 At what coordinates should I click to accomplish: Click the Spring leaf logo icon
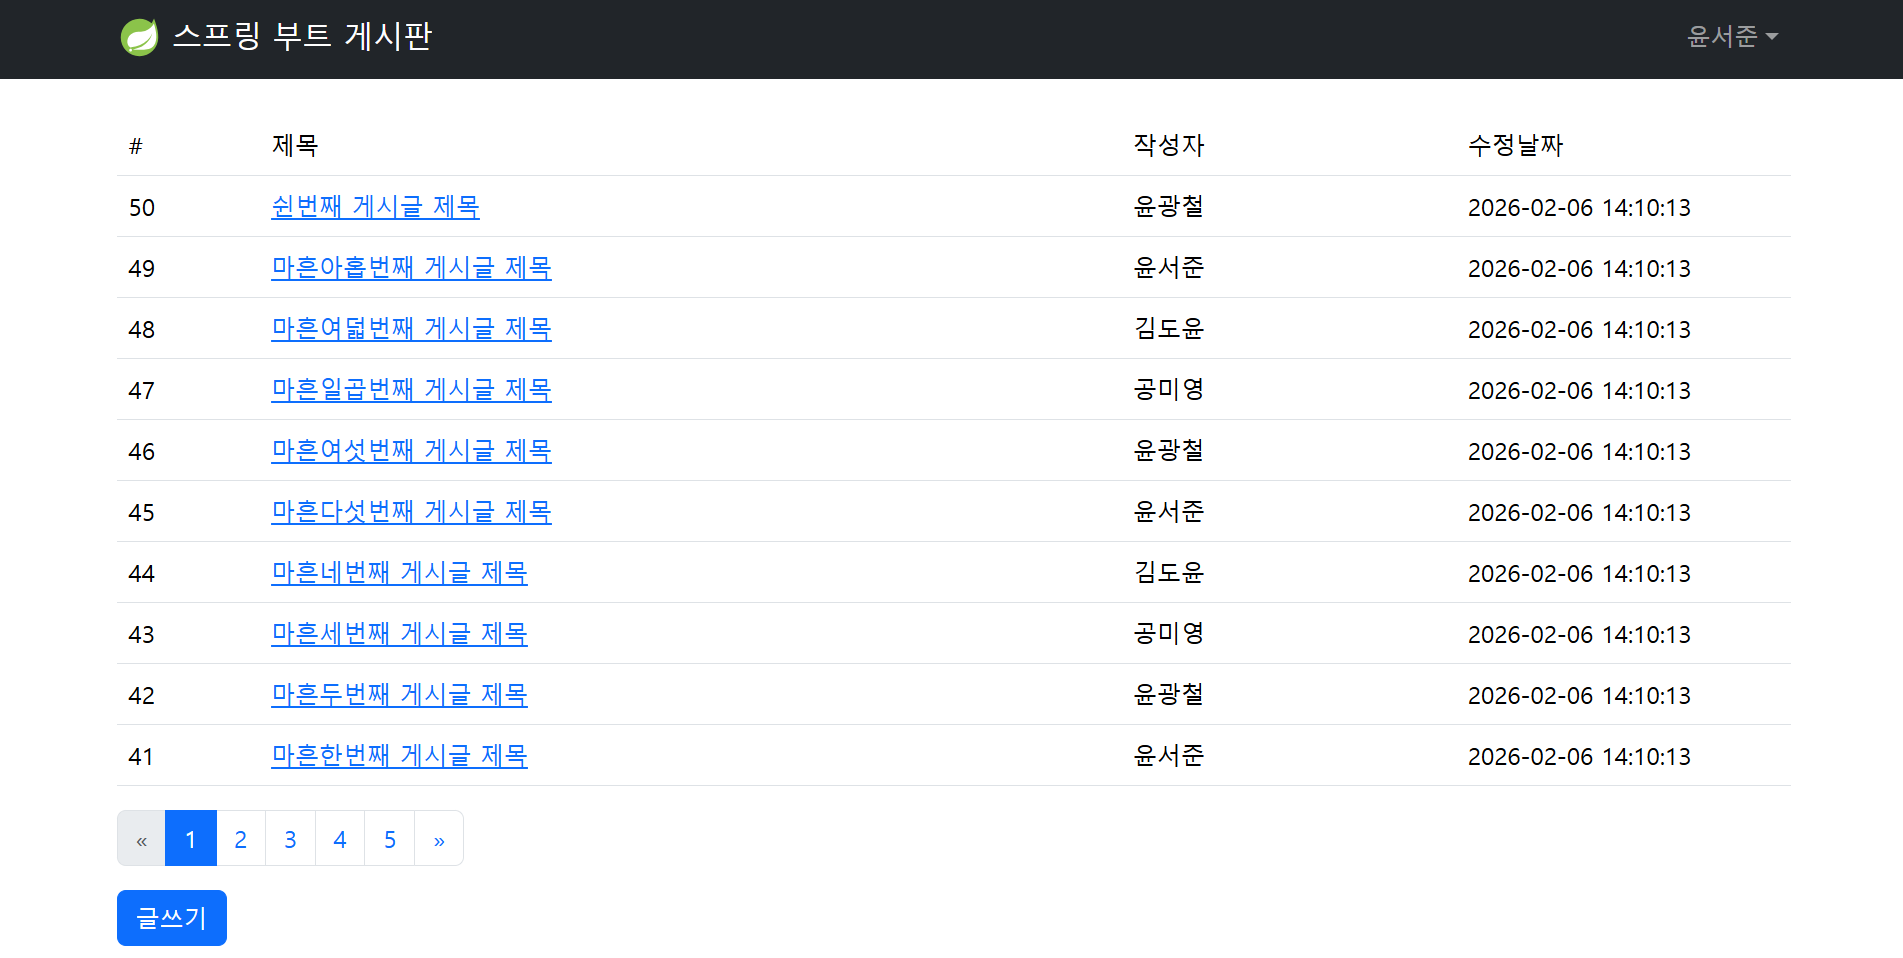click(x=139, y=37)
